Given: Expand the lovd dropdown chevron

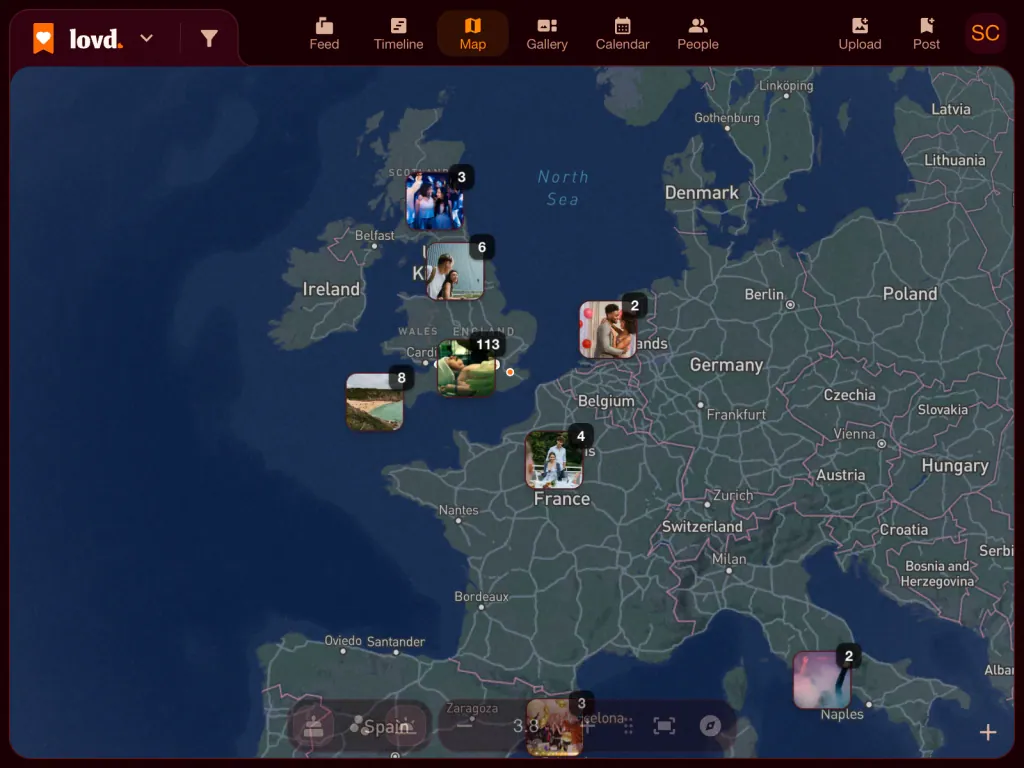Looking at the screenshot, I should click(x=146, y=38).
